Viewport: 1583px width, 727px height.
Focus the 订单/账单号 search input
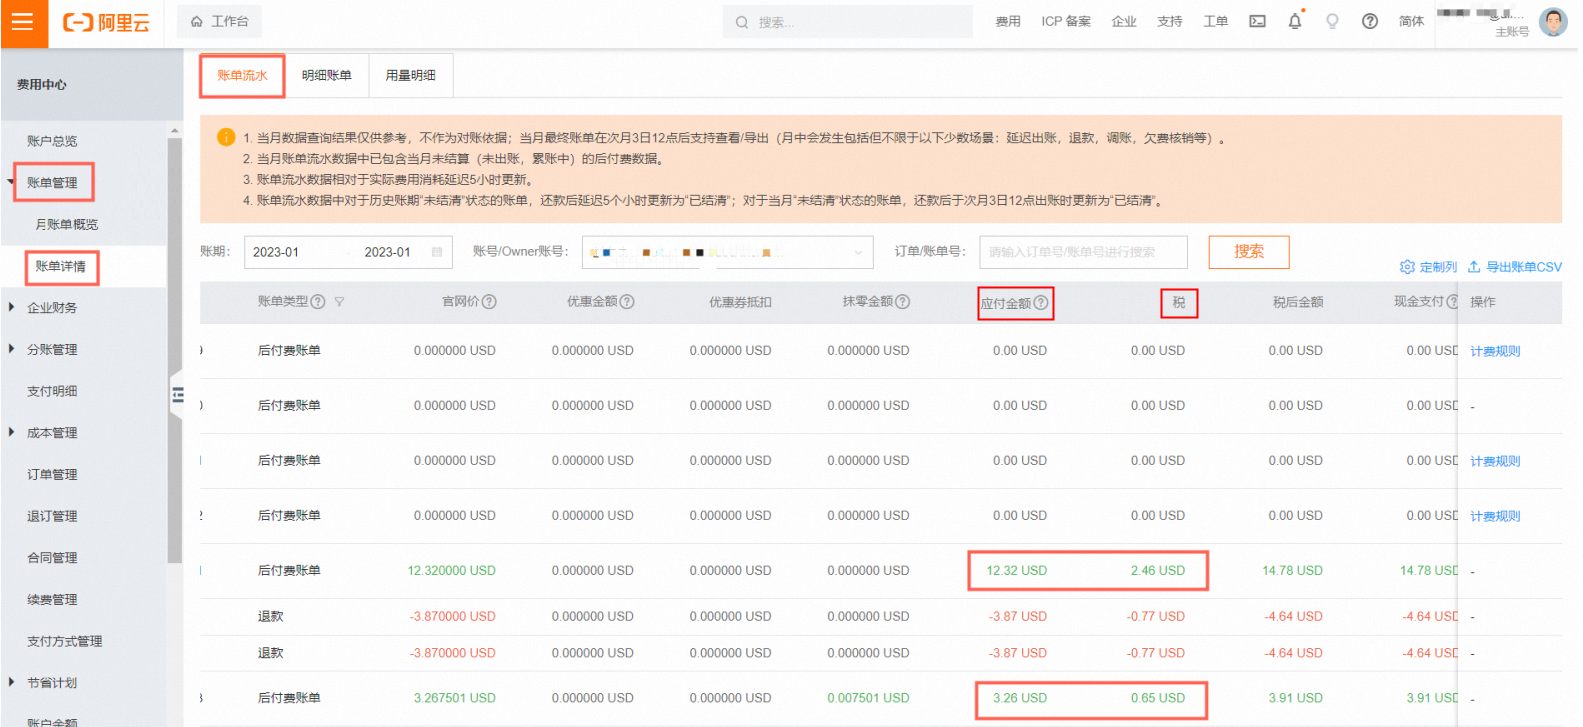[1083, 252]
